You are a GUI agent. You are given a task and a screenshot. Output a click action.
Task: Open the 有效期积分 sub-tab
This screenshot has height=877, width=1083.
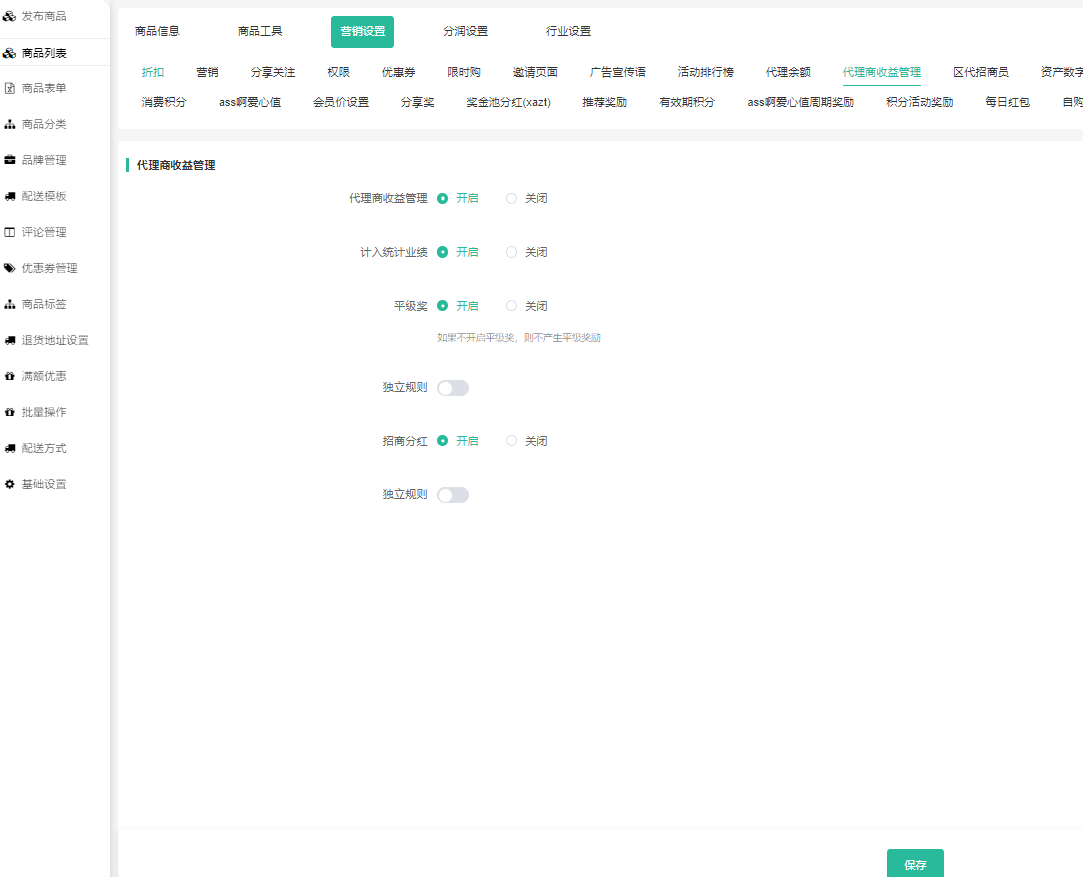pyautogui.click(x=687, y=102)
